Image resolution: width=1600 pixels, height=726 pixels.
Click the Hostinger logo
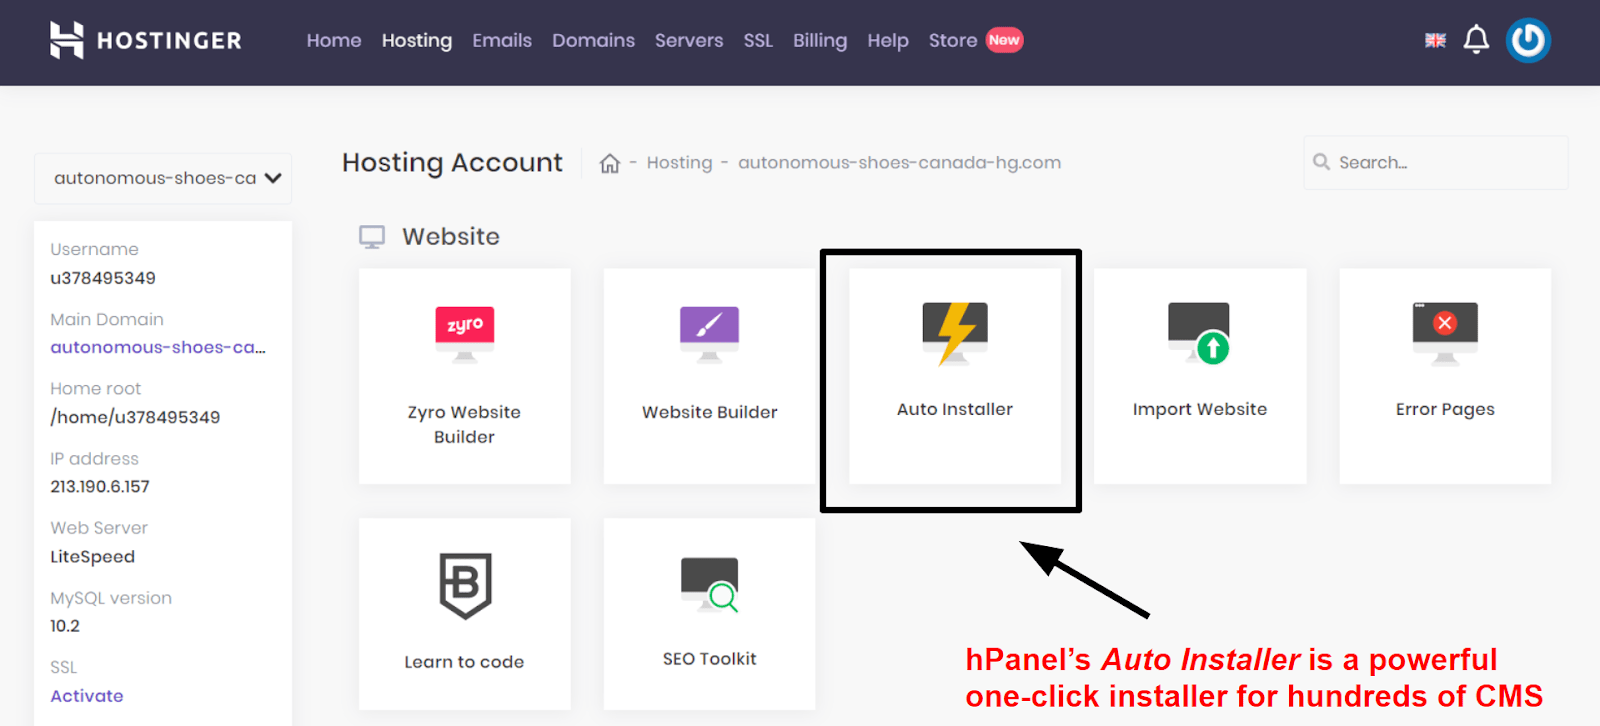[x=146, y=40]
